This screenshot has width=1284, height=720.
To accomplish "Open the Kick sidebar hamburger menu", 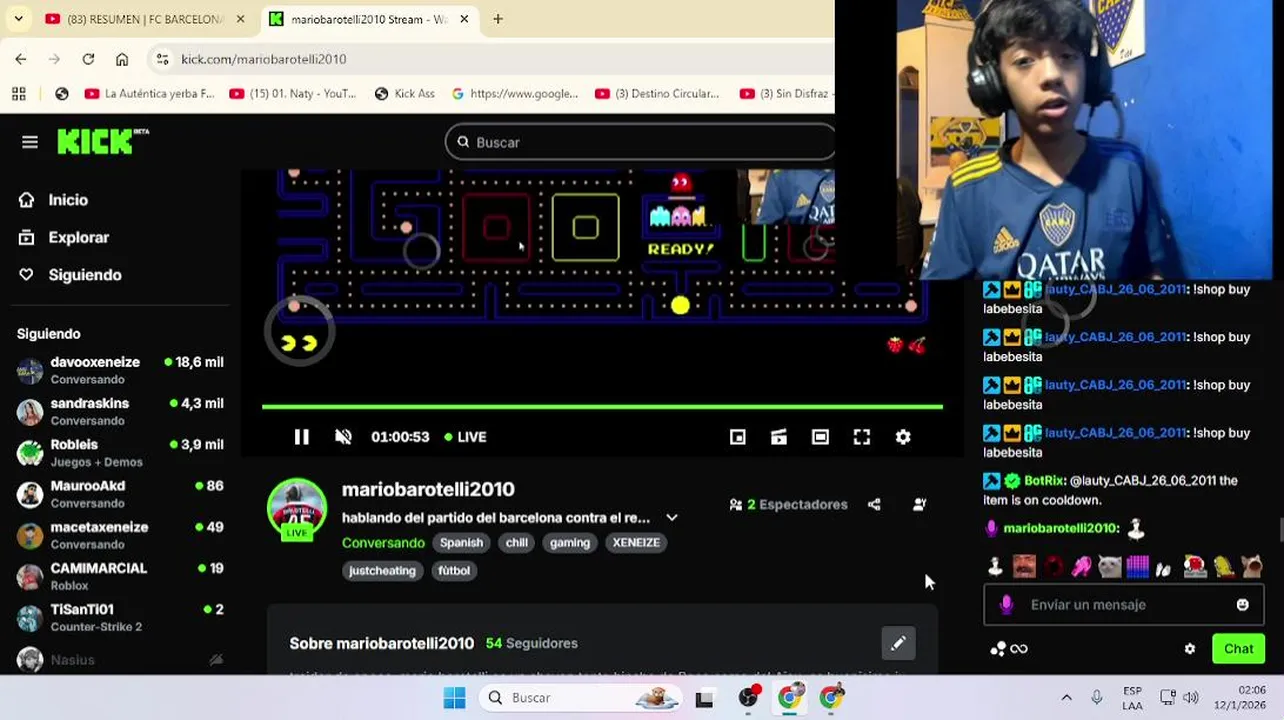I will 30,142.
